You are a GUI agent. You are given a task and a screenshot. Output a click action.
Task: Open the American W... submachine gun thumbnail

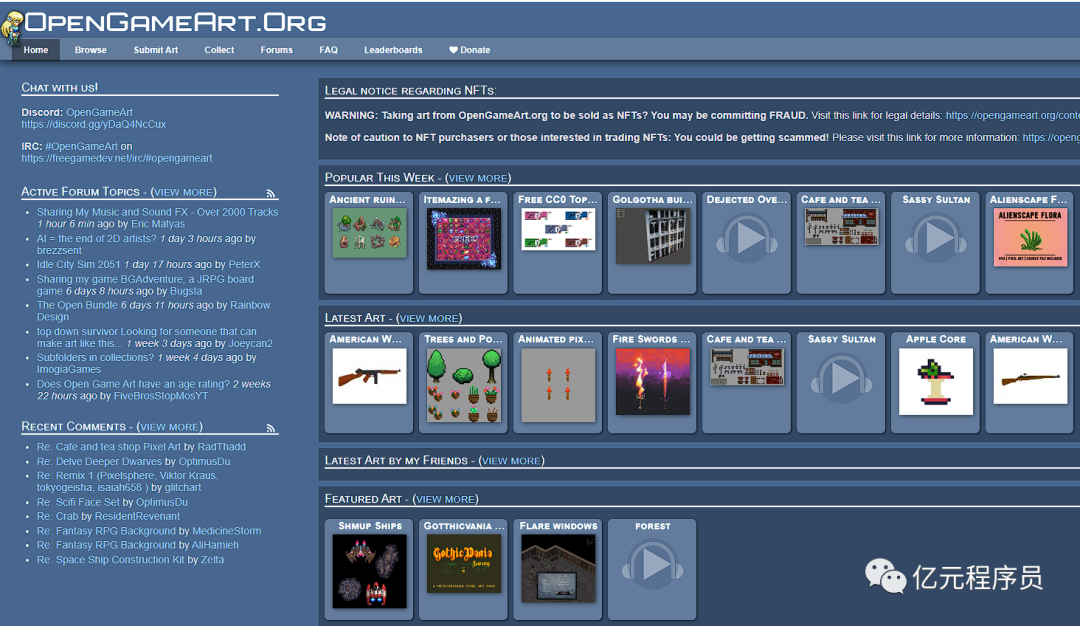click(x=369, y=376)
